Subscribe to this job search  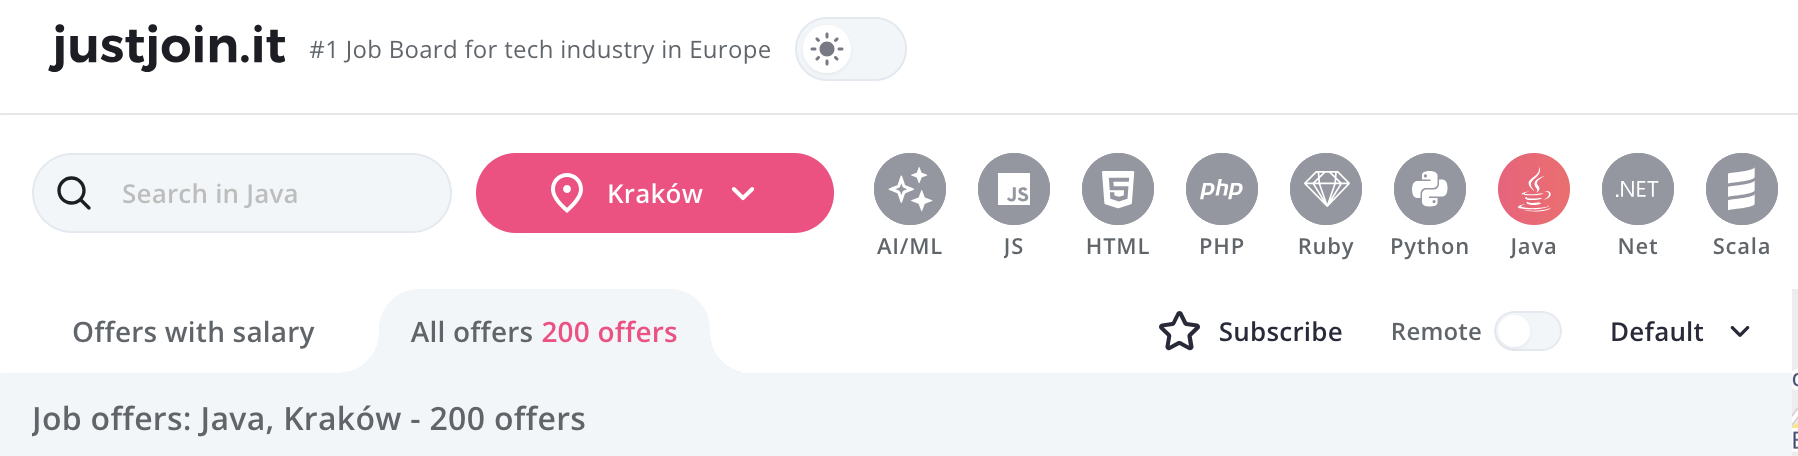click(x=1279, y=332)
